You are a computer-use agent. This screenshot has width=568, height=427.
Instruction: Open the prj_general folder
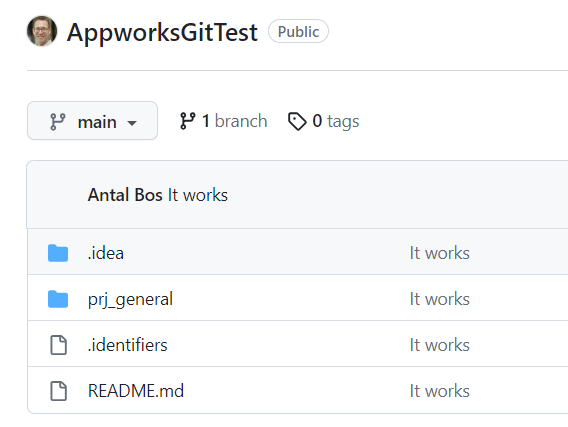[130, 300]
